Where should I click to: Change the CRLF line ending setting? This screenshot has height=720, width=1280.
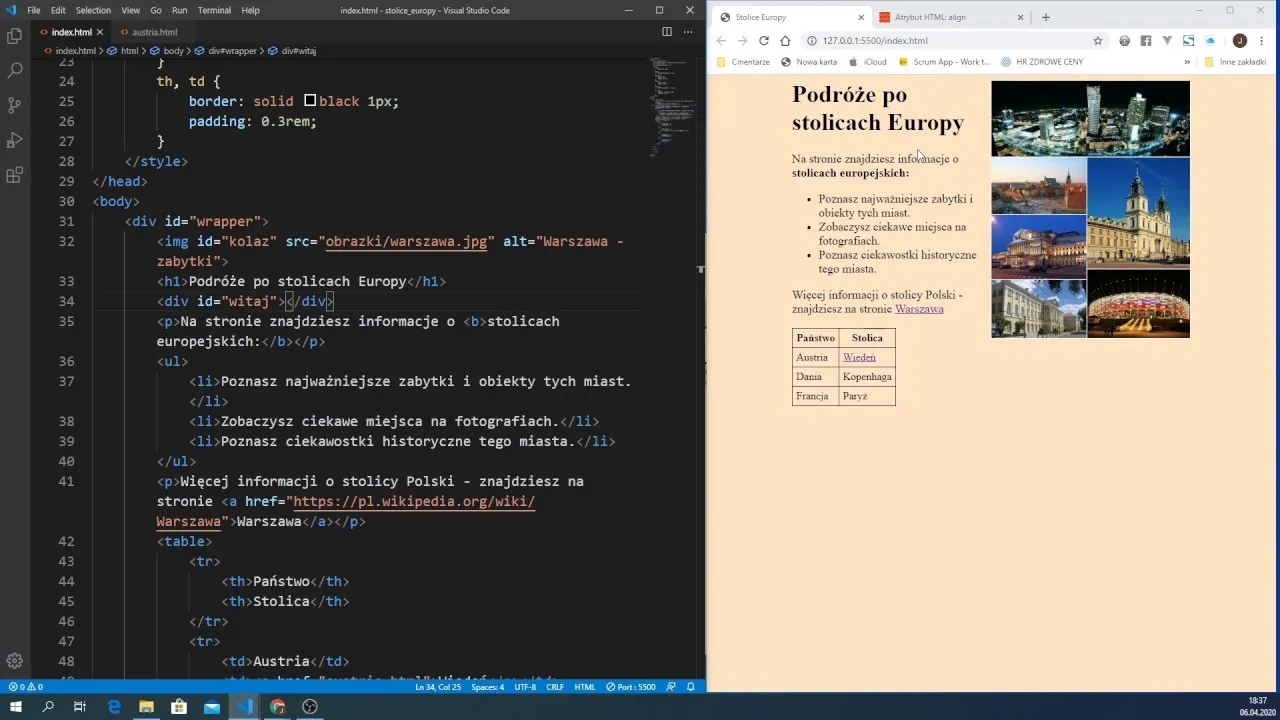pos(555,687)
